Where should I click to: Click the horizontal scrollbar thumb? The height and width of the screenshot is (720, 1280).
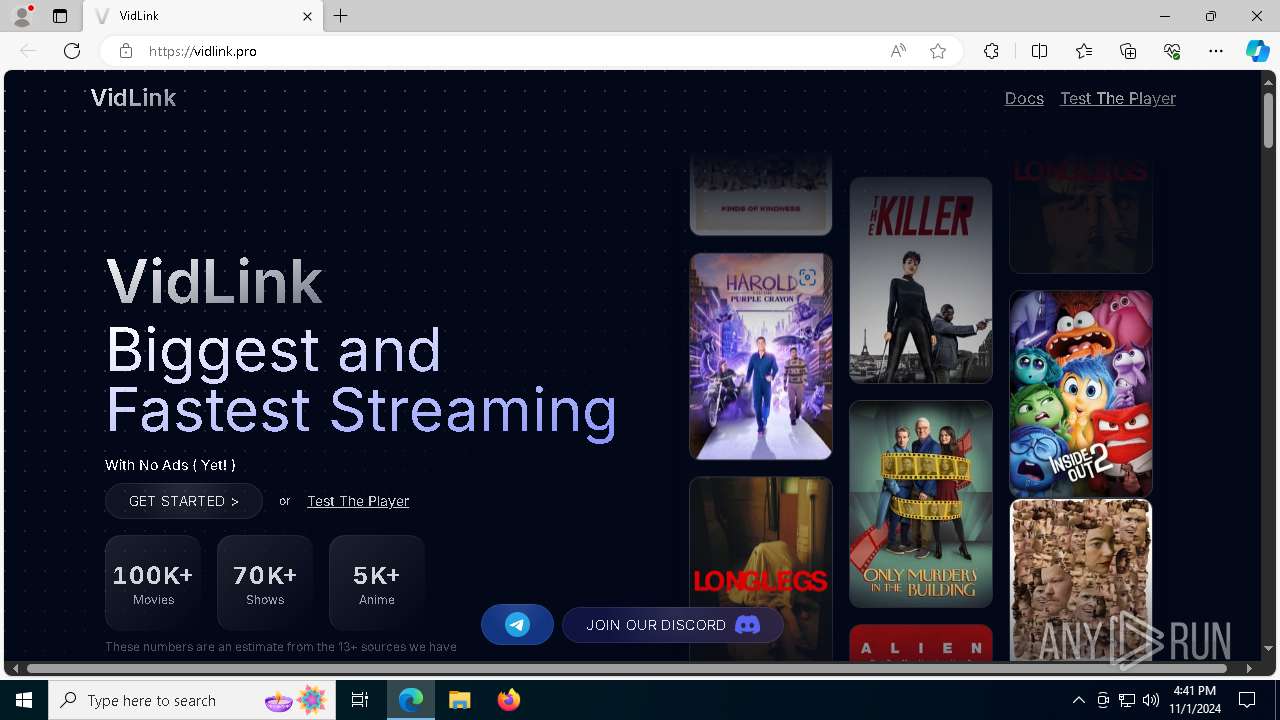click(627, 668)
